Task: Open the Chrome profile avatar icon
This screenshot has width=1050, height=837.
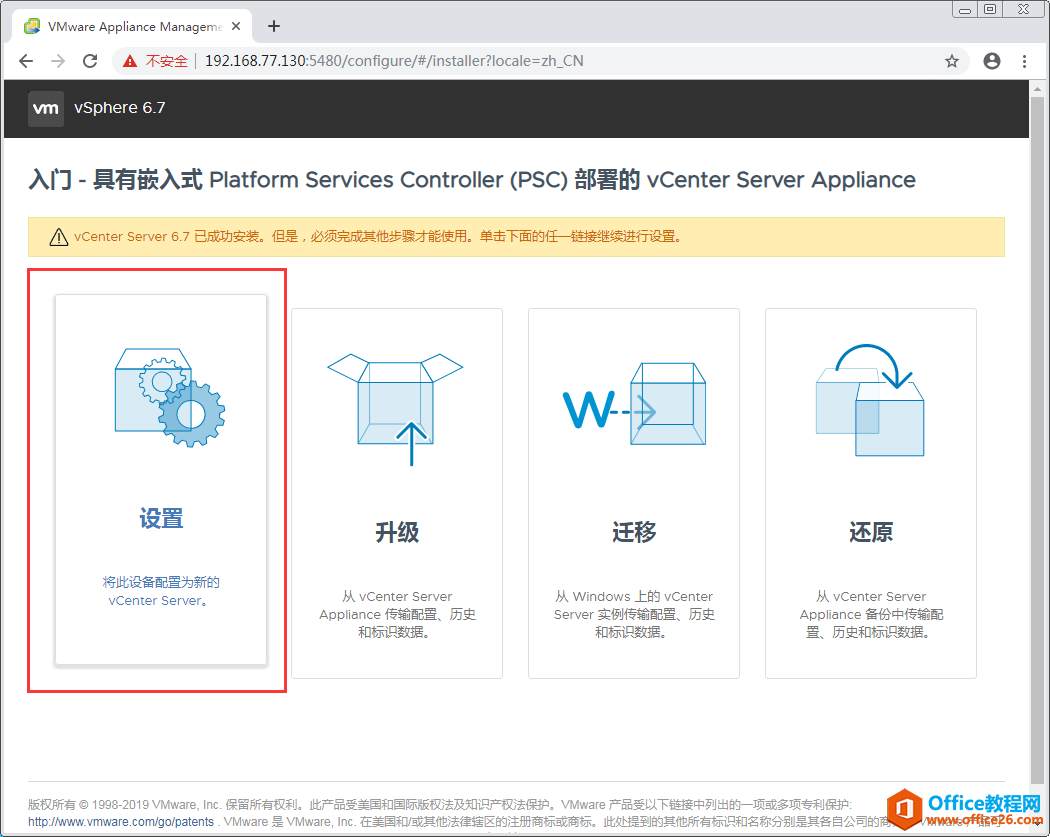Action: pyautogui.click(x=992, y=61)
